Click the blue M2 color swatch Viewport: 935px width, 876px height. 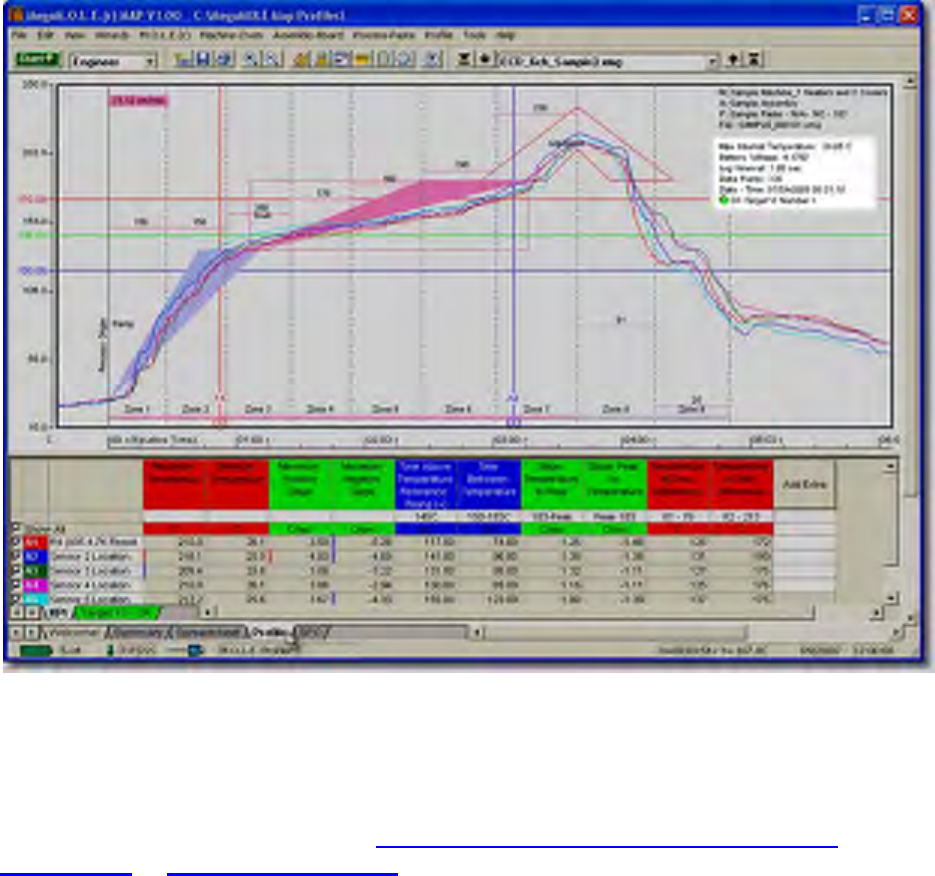(34, 556)
